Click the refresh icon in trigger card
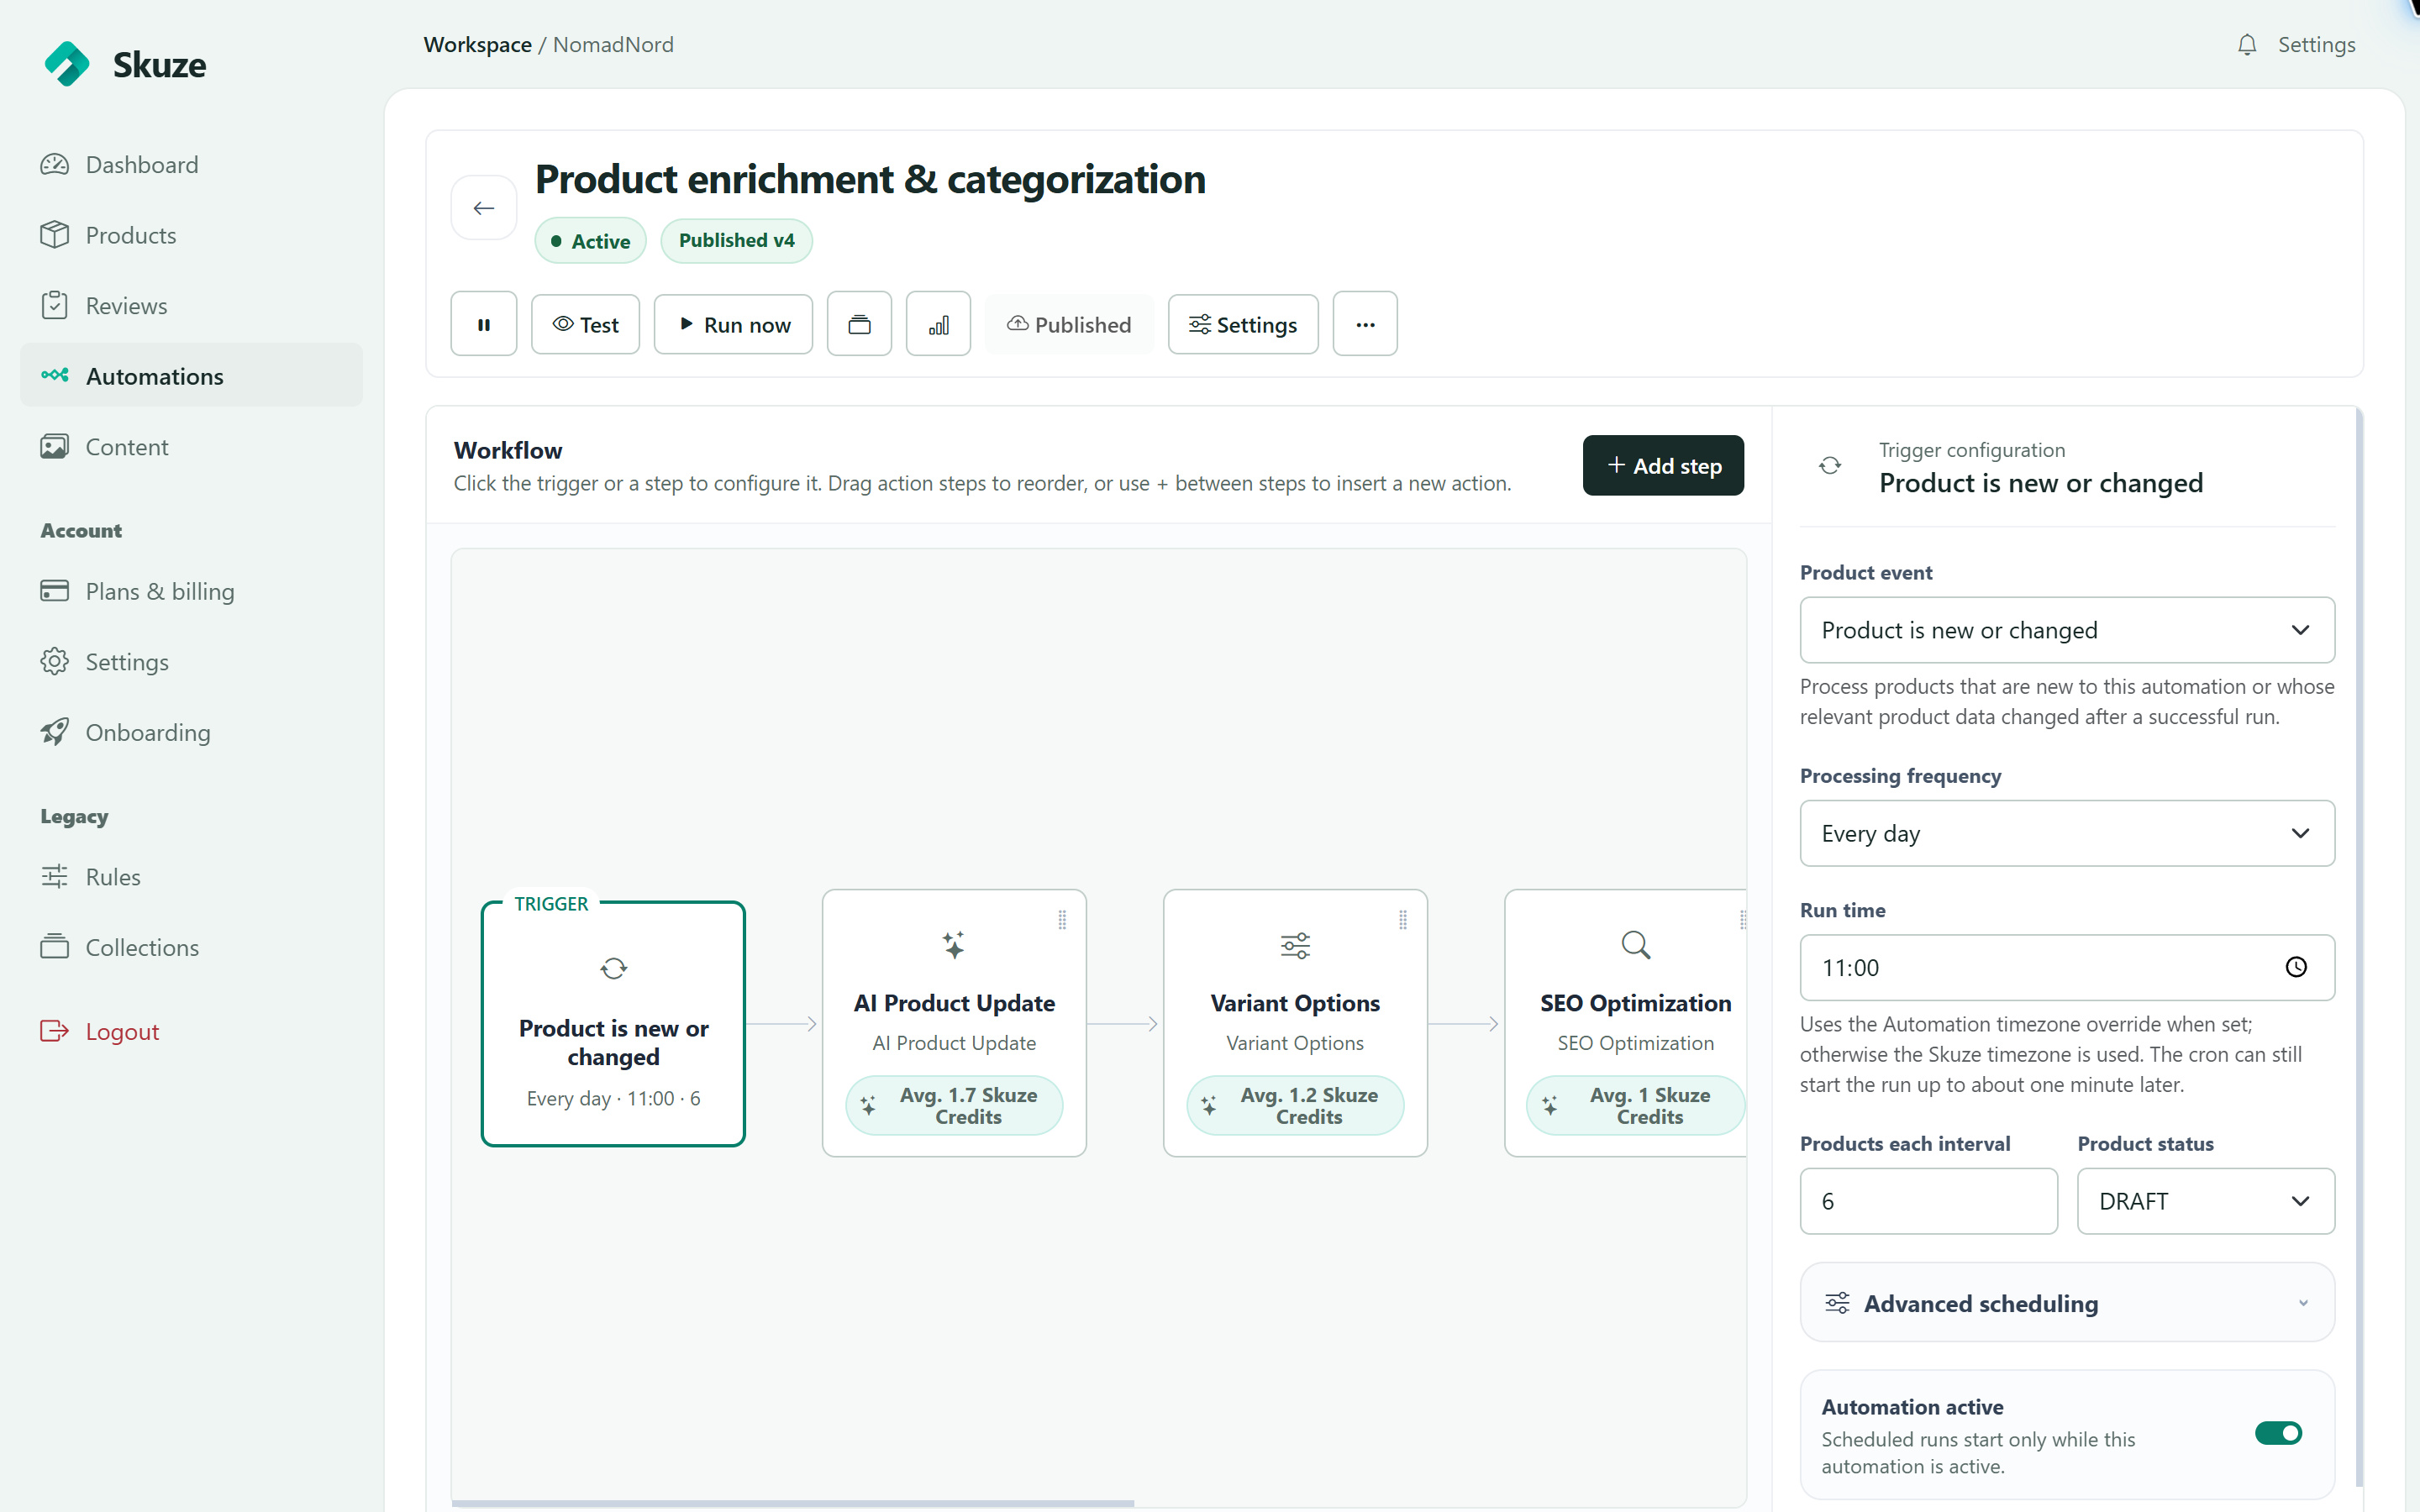The height and width of the screenshot is (1512, 2420). tap(613, 968)
